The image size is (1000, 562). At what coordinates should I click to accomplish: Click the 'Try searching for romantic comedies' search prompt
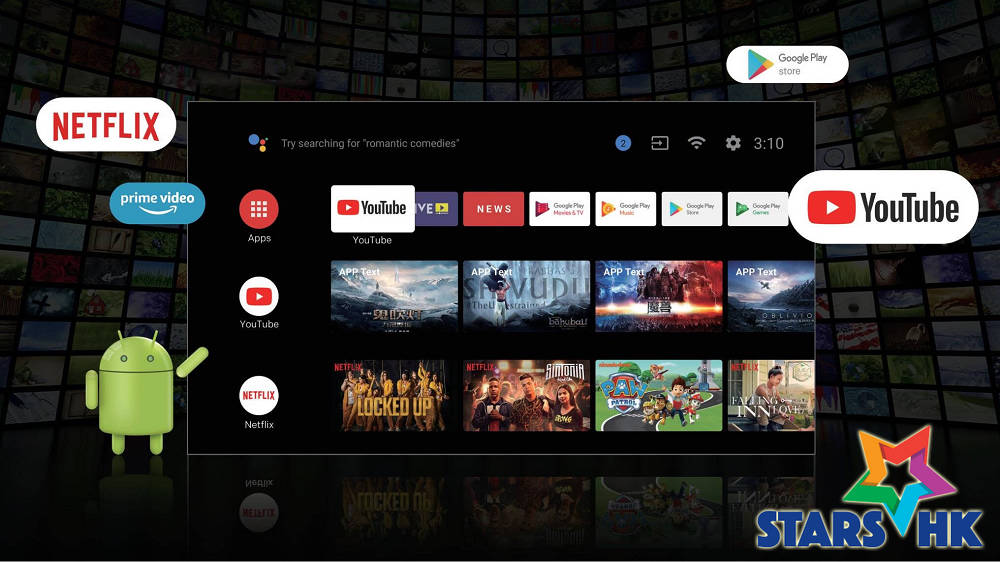coord(370,144)
